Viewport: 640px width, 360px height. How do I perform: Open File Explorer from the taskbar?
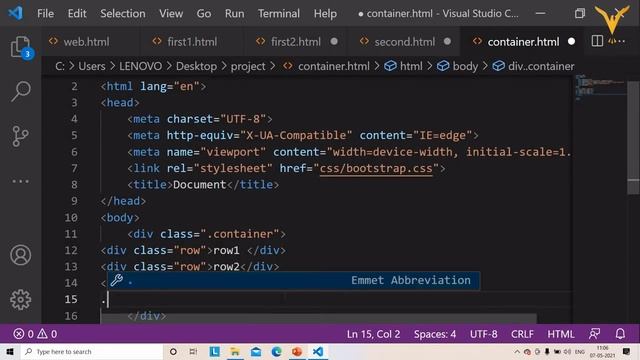[x=235, y=351]
